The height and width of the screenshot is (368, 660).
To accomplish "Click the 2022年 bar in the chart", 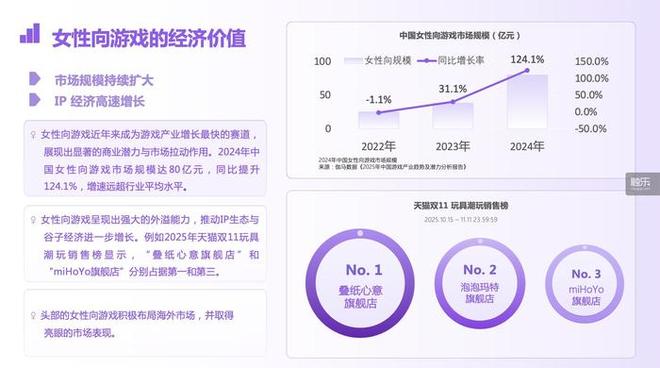I will (x=378, y=120).
